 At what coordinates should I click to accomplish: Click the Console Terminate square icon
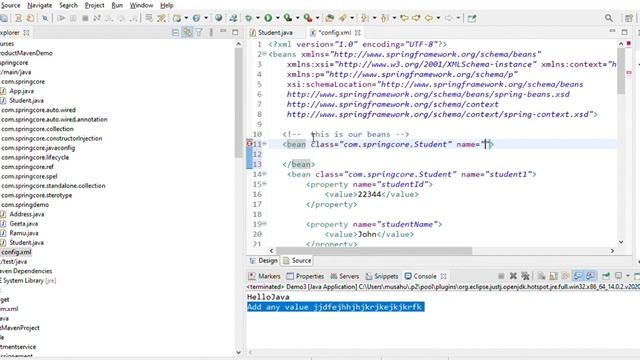[x=502, y=276]
